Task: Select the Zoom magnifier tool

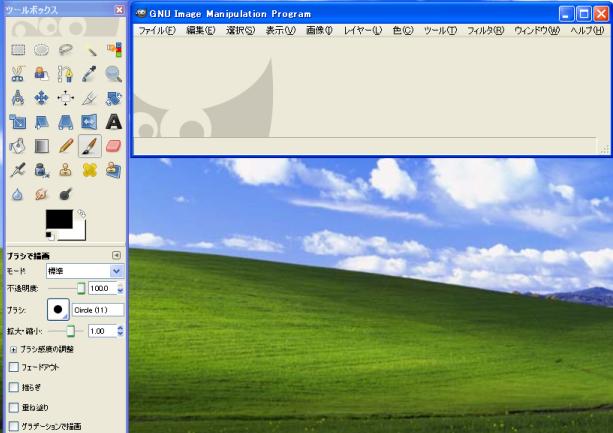Action: coord(114,74)
